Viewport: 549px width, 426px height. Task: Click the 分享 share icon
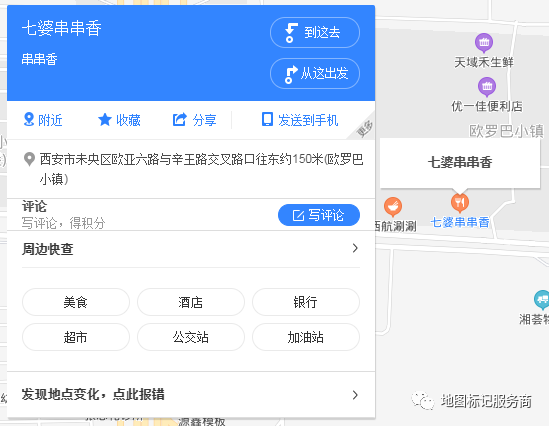pos(180,120)
